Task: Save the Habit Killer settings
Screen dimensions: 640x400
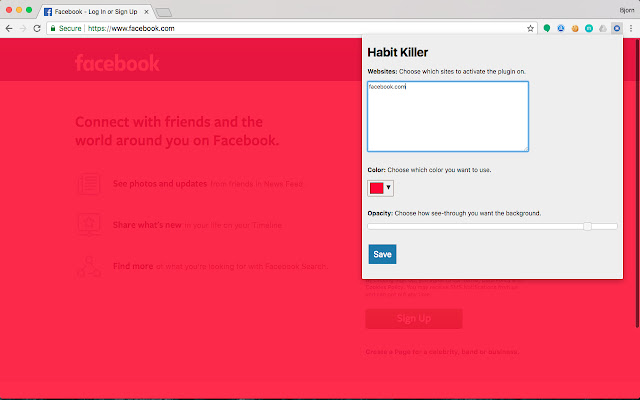Action: (382, 254)
